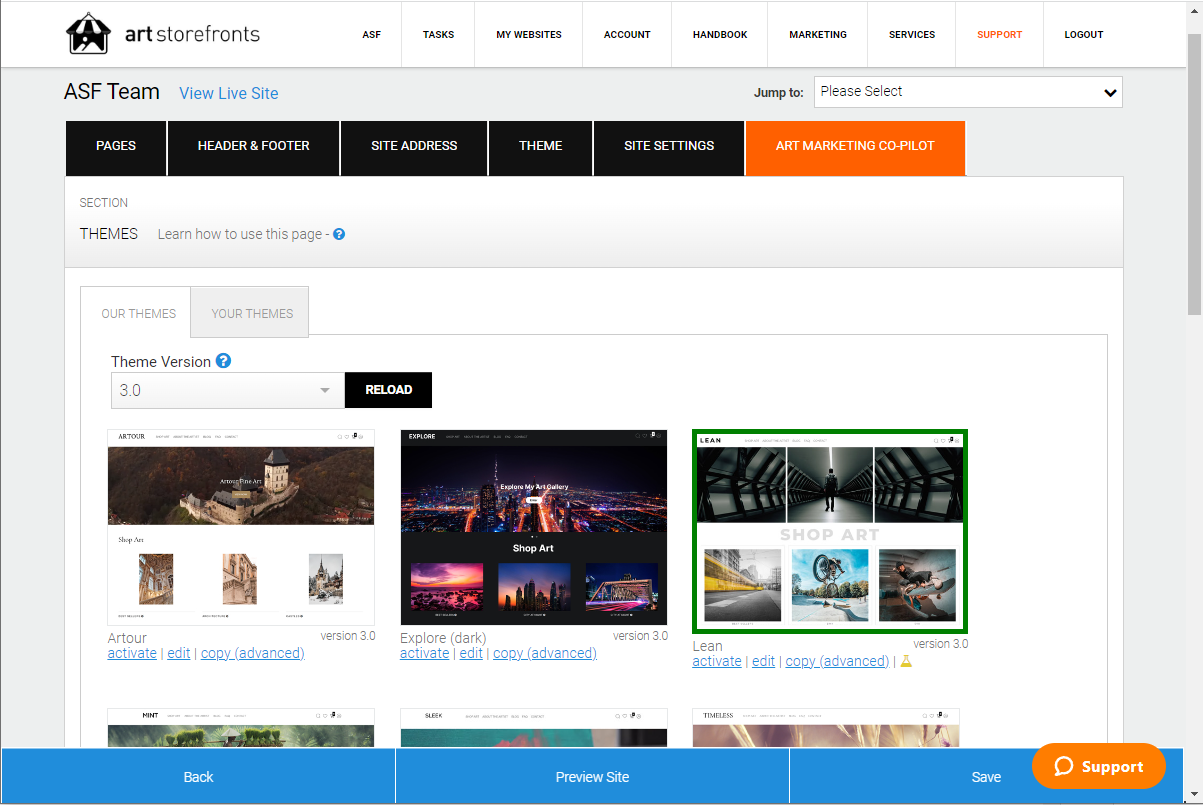Select the Lean theme thumbnail
The height and width of the screenshot is (805, 1203).
830,531
